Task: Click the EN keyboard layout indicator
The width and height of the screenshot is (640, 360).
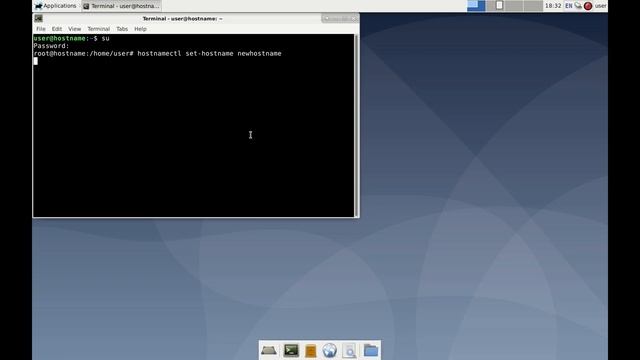Action: (569, 6)
